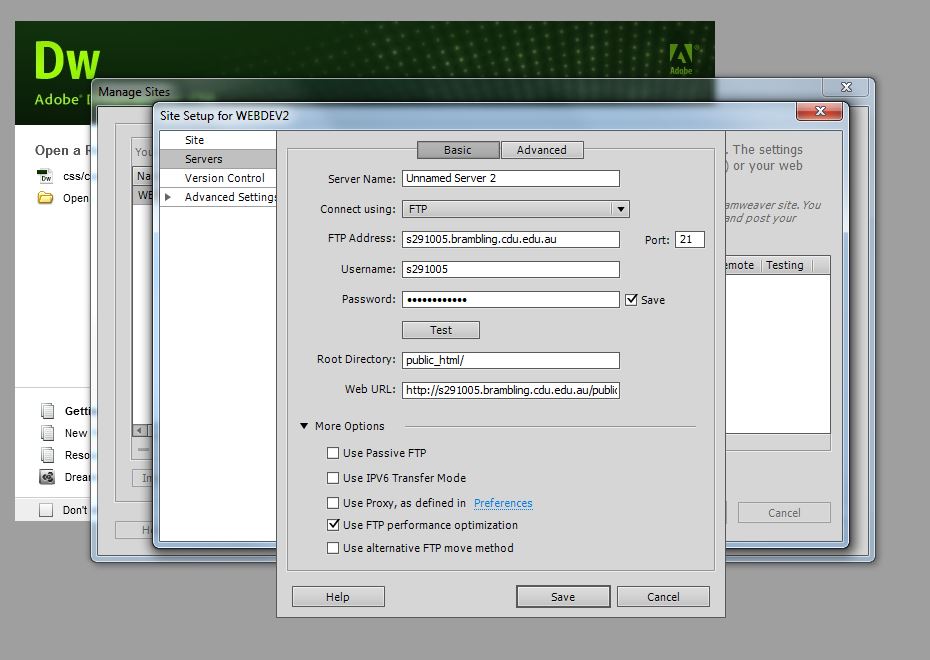Enable Use IPV6 Transfer Mode

tap(333, 478)
